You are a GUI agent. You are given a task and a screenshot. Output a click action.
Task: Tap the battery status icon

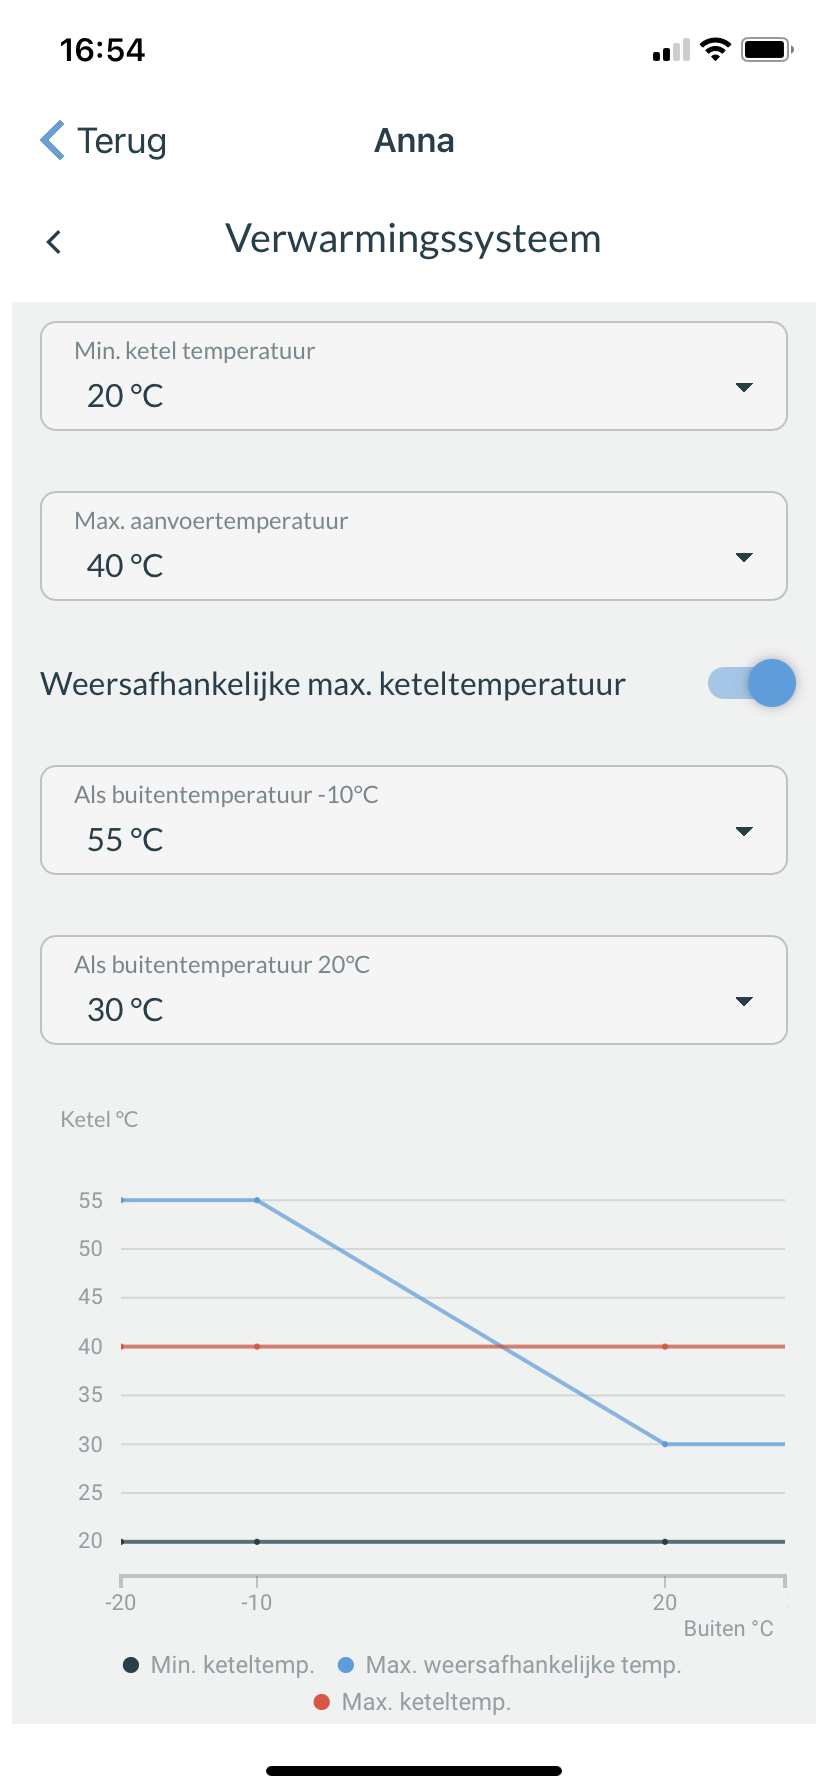click(767, 49)
